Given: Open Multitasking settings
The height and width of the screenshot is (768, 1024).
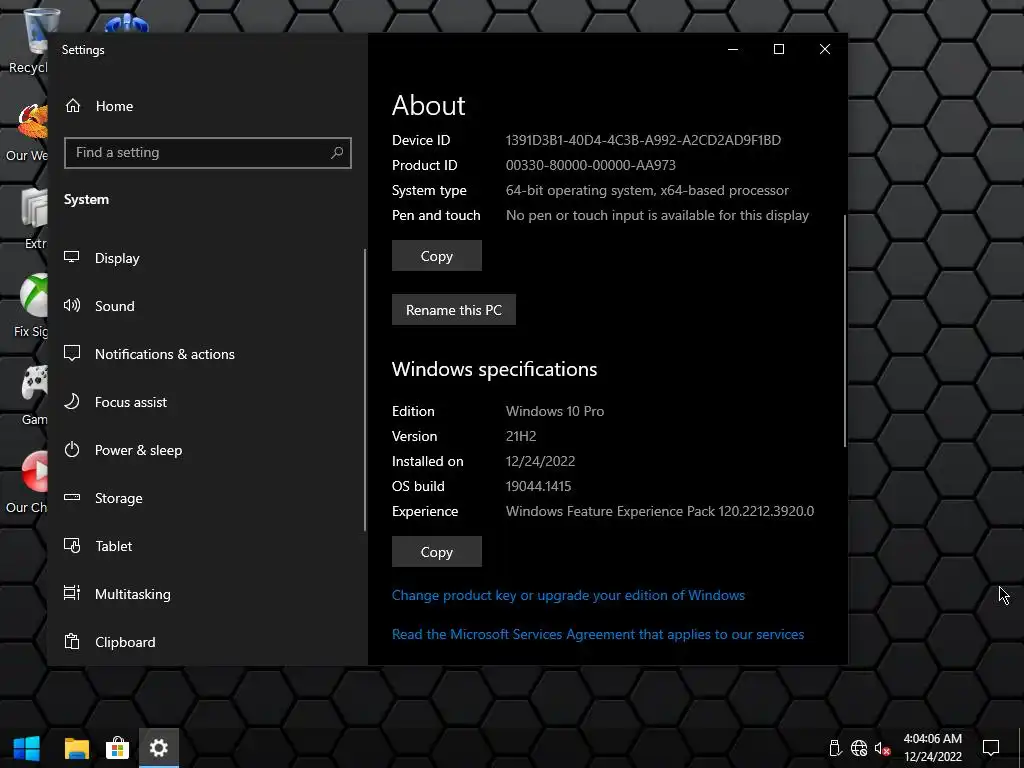Looking at the screenshot, I should pyautogui.click(x=208, y=594).
